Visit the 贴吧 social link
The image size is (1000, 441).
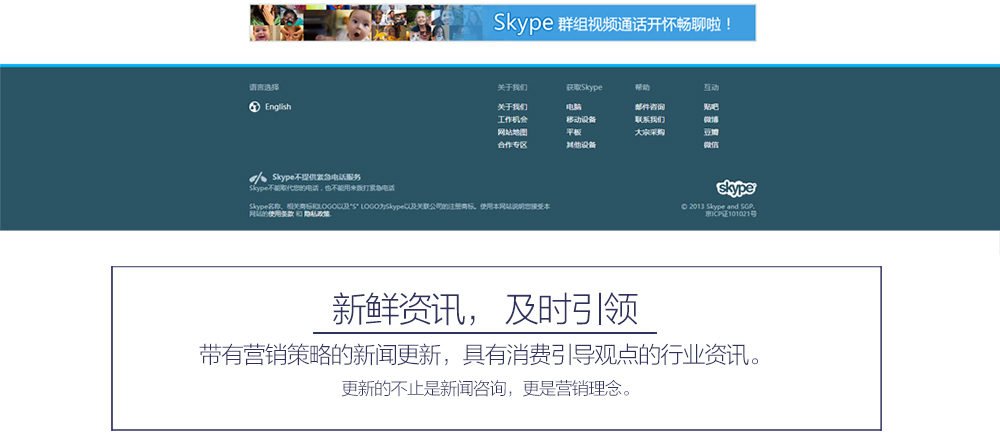click(711, 107)
